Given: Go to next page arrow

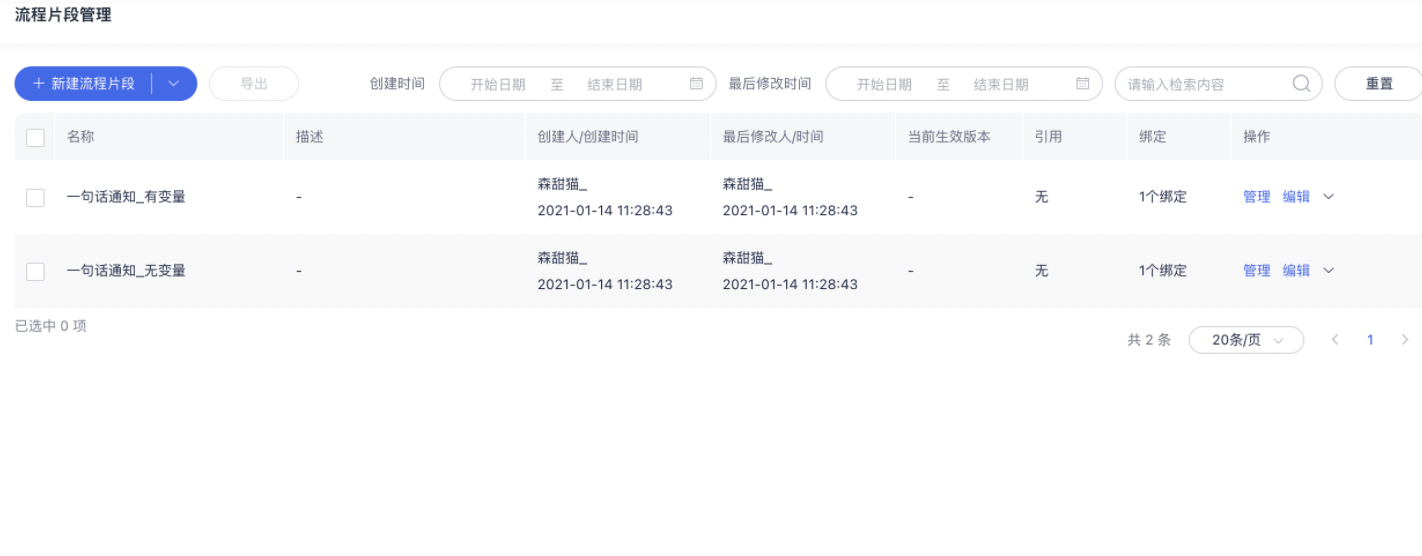Looking at the screenshot, I should pyautogui.click(x=1404, y=340).
